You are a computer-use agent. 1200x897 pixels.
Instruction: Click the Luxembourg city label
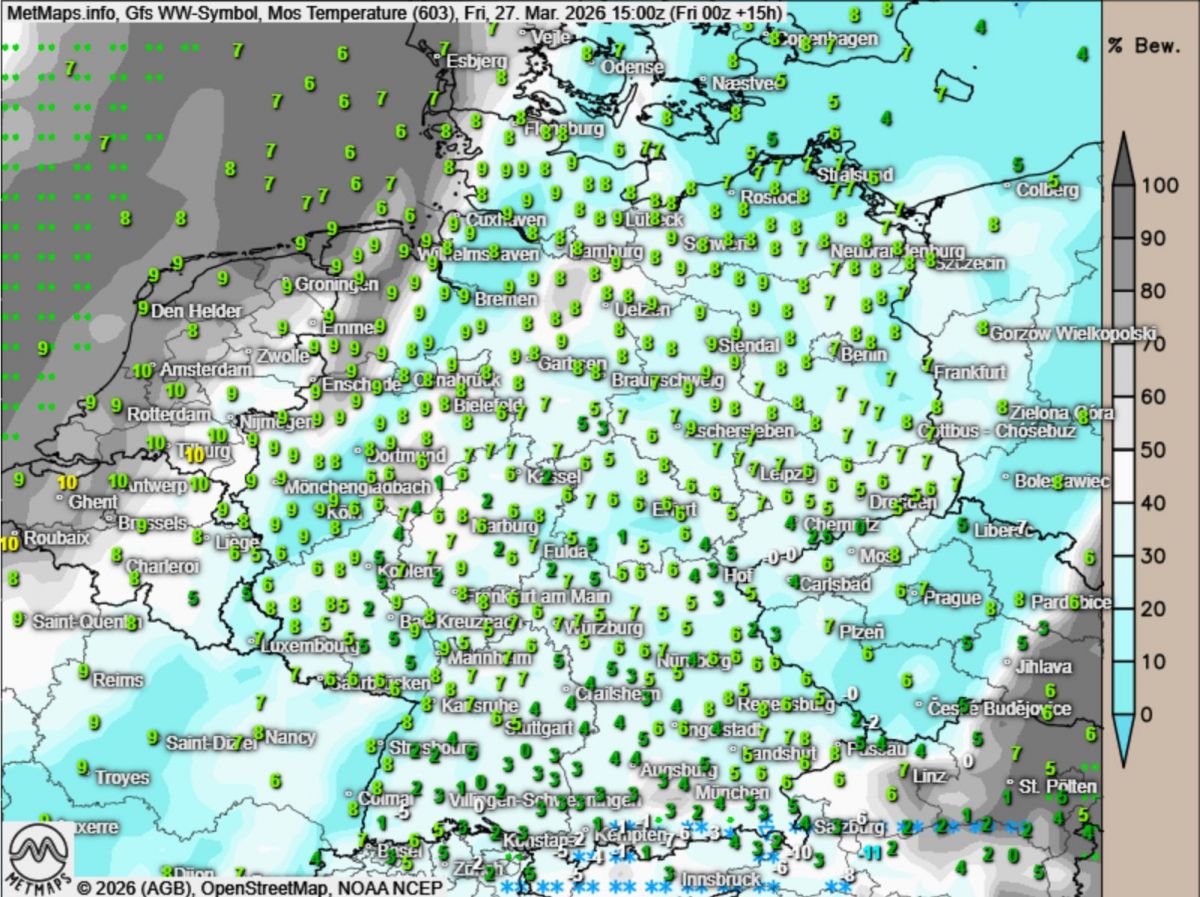(x=309, y=646)
